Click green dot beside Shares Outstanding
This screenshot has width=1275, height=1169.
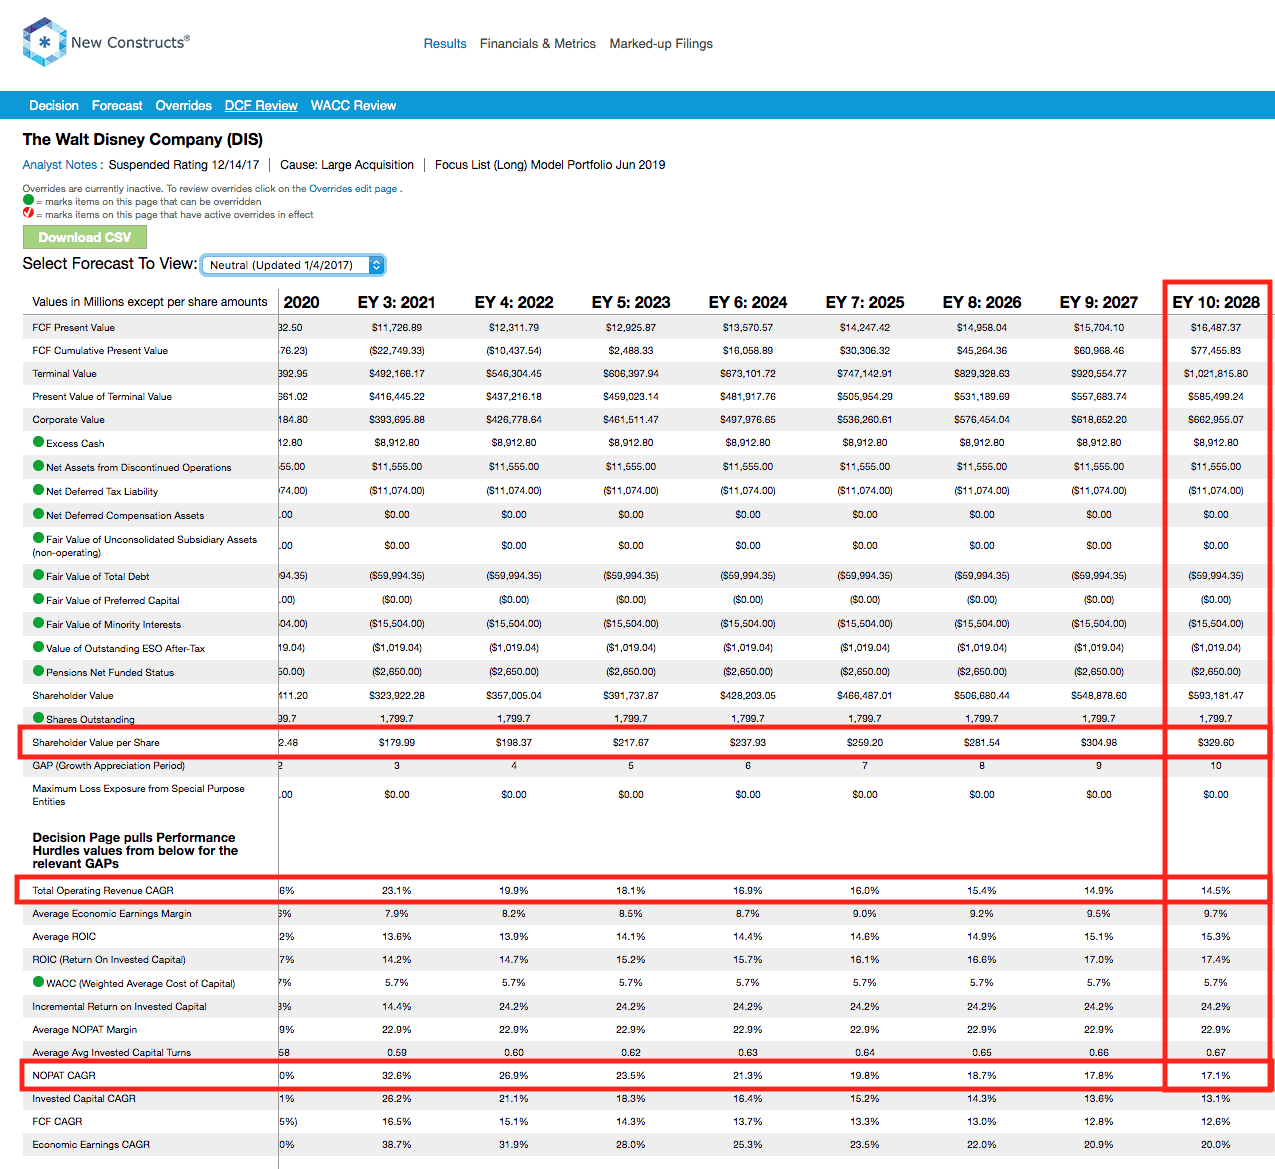click(x=39, y=718)
